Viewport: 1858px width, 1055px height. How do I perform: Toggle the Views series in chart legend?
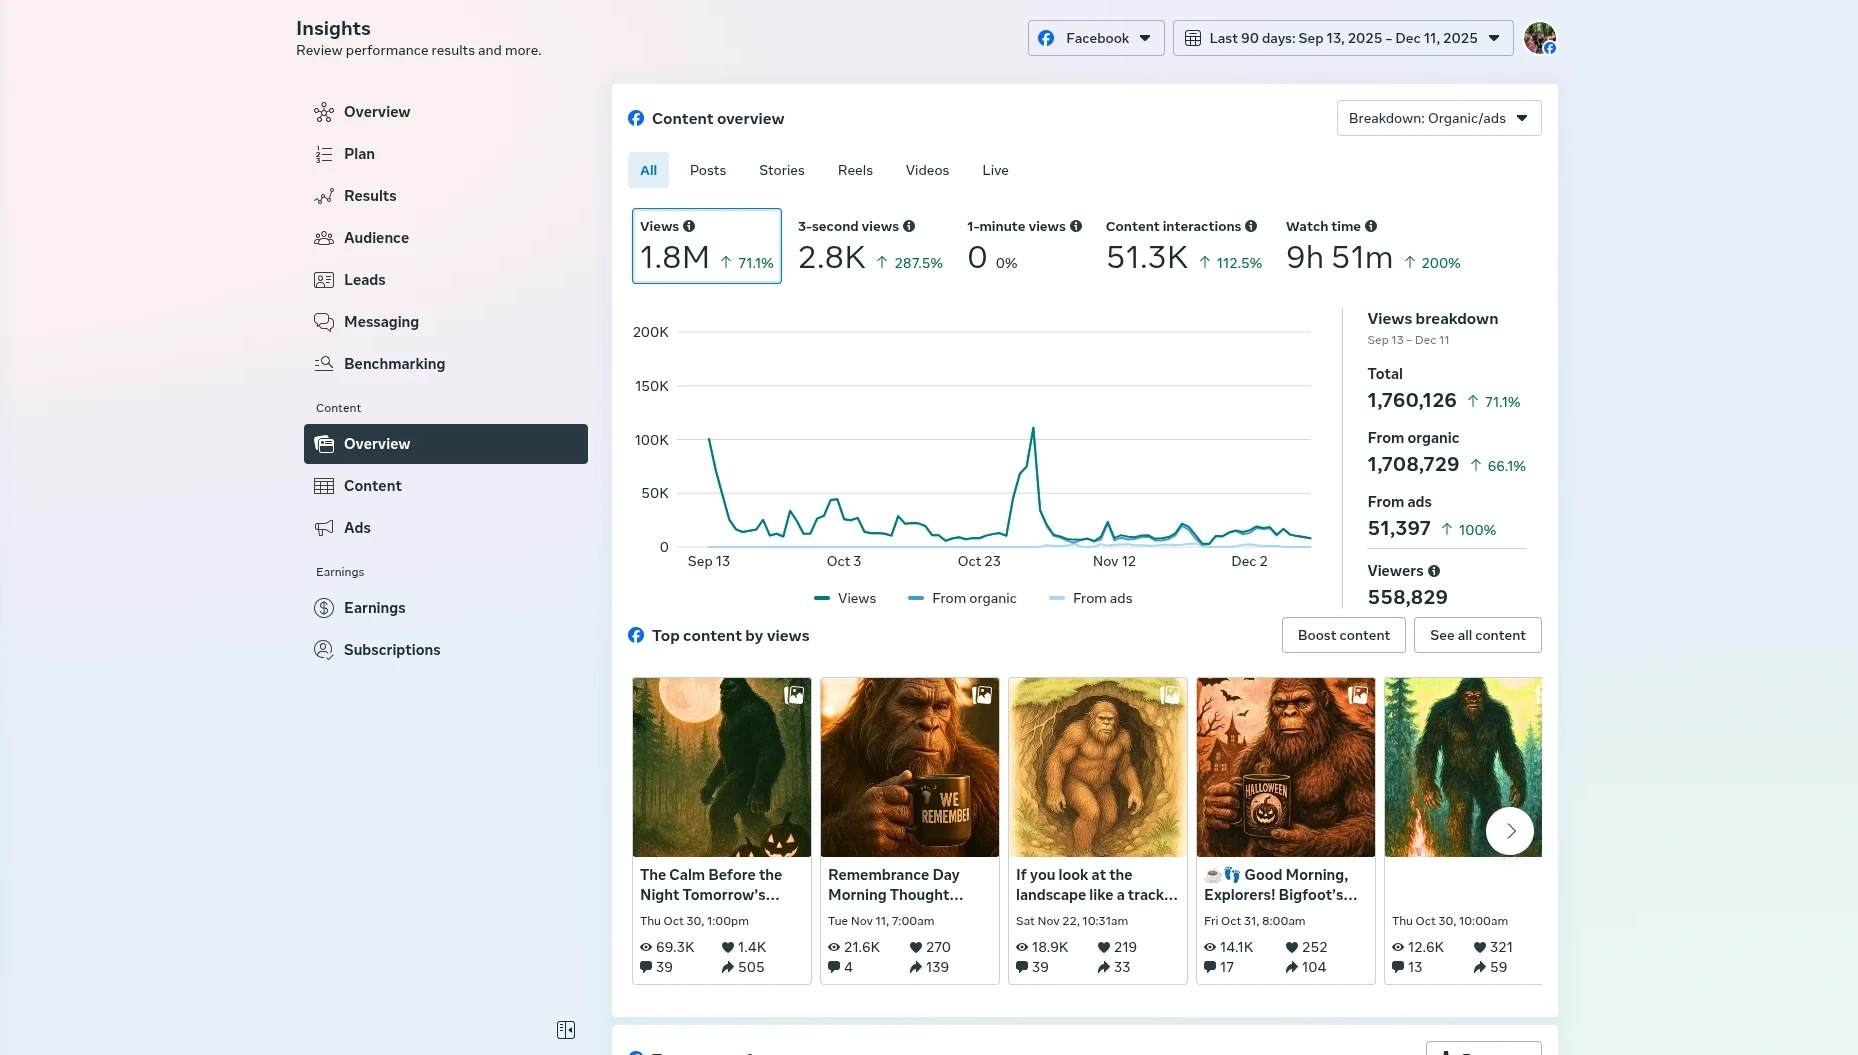point(845,598)
